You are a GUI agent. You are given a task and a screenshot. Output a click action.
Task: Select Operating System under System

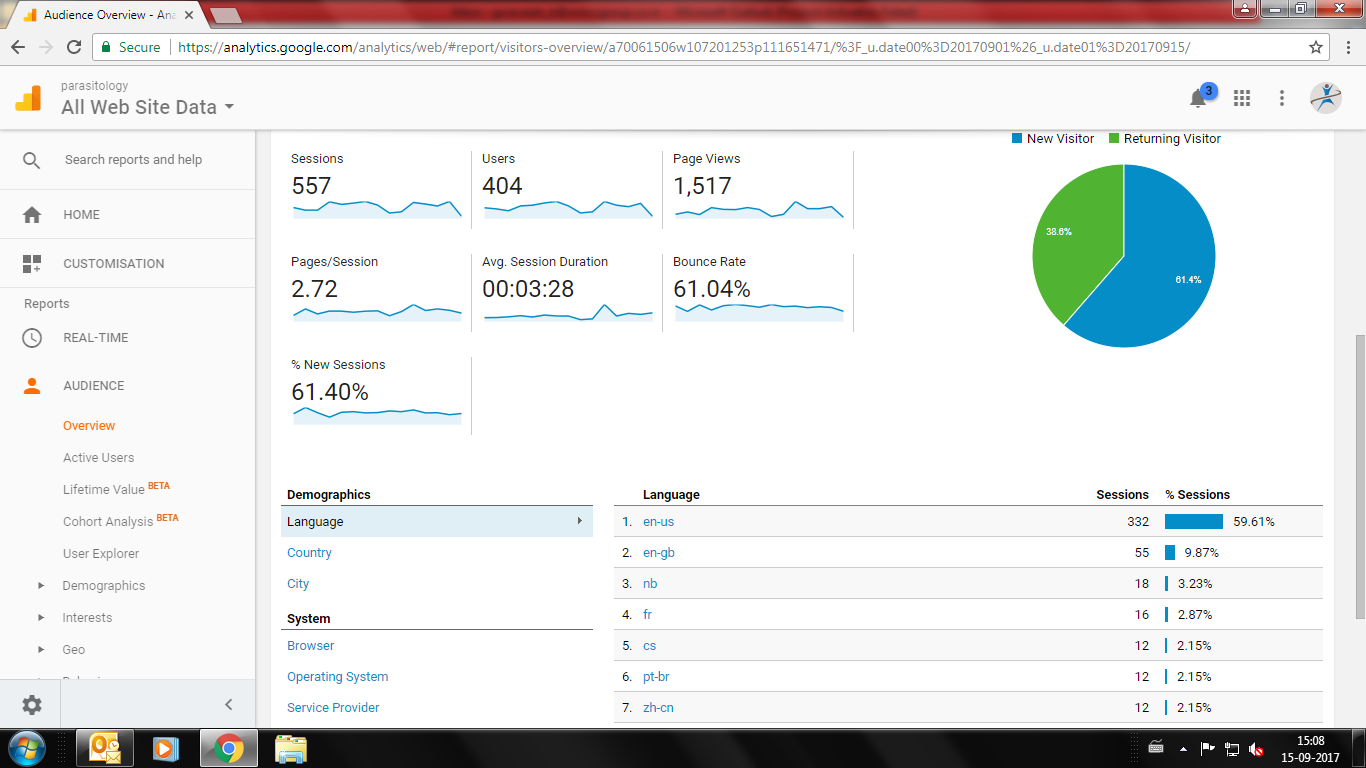click(x=338, y=677)
